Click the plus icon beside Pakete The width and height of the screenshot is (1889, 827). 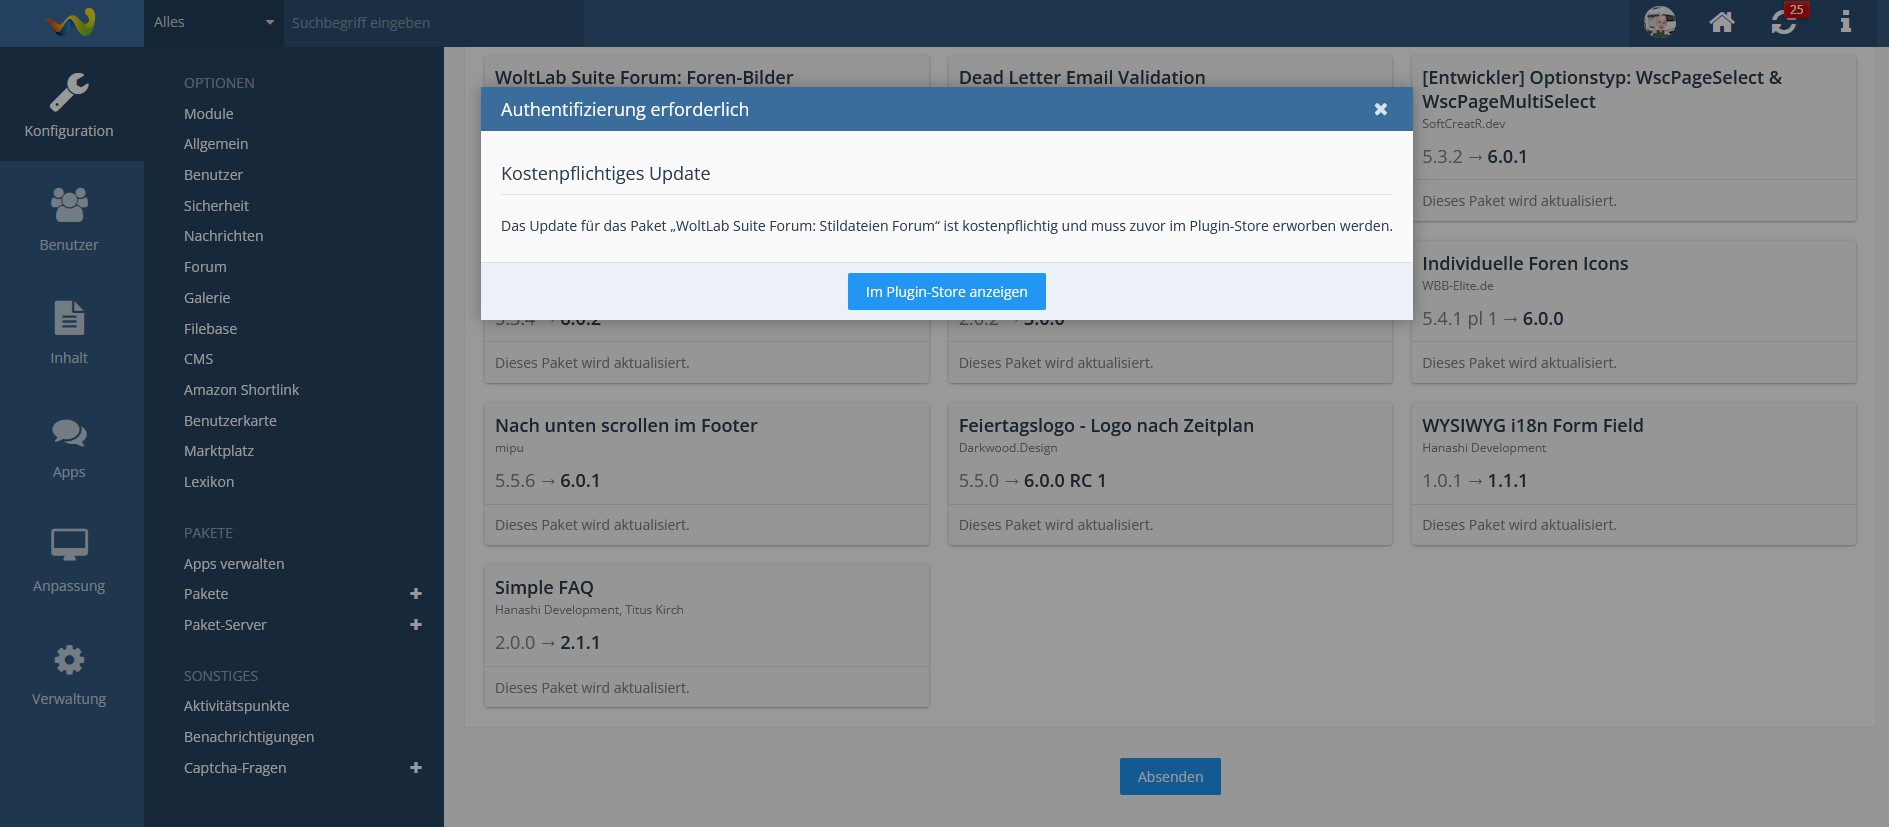pos(416,594)
